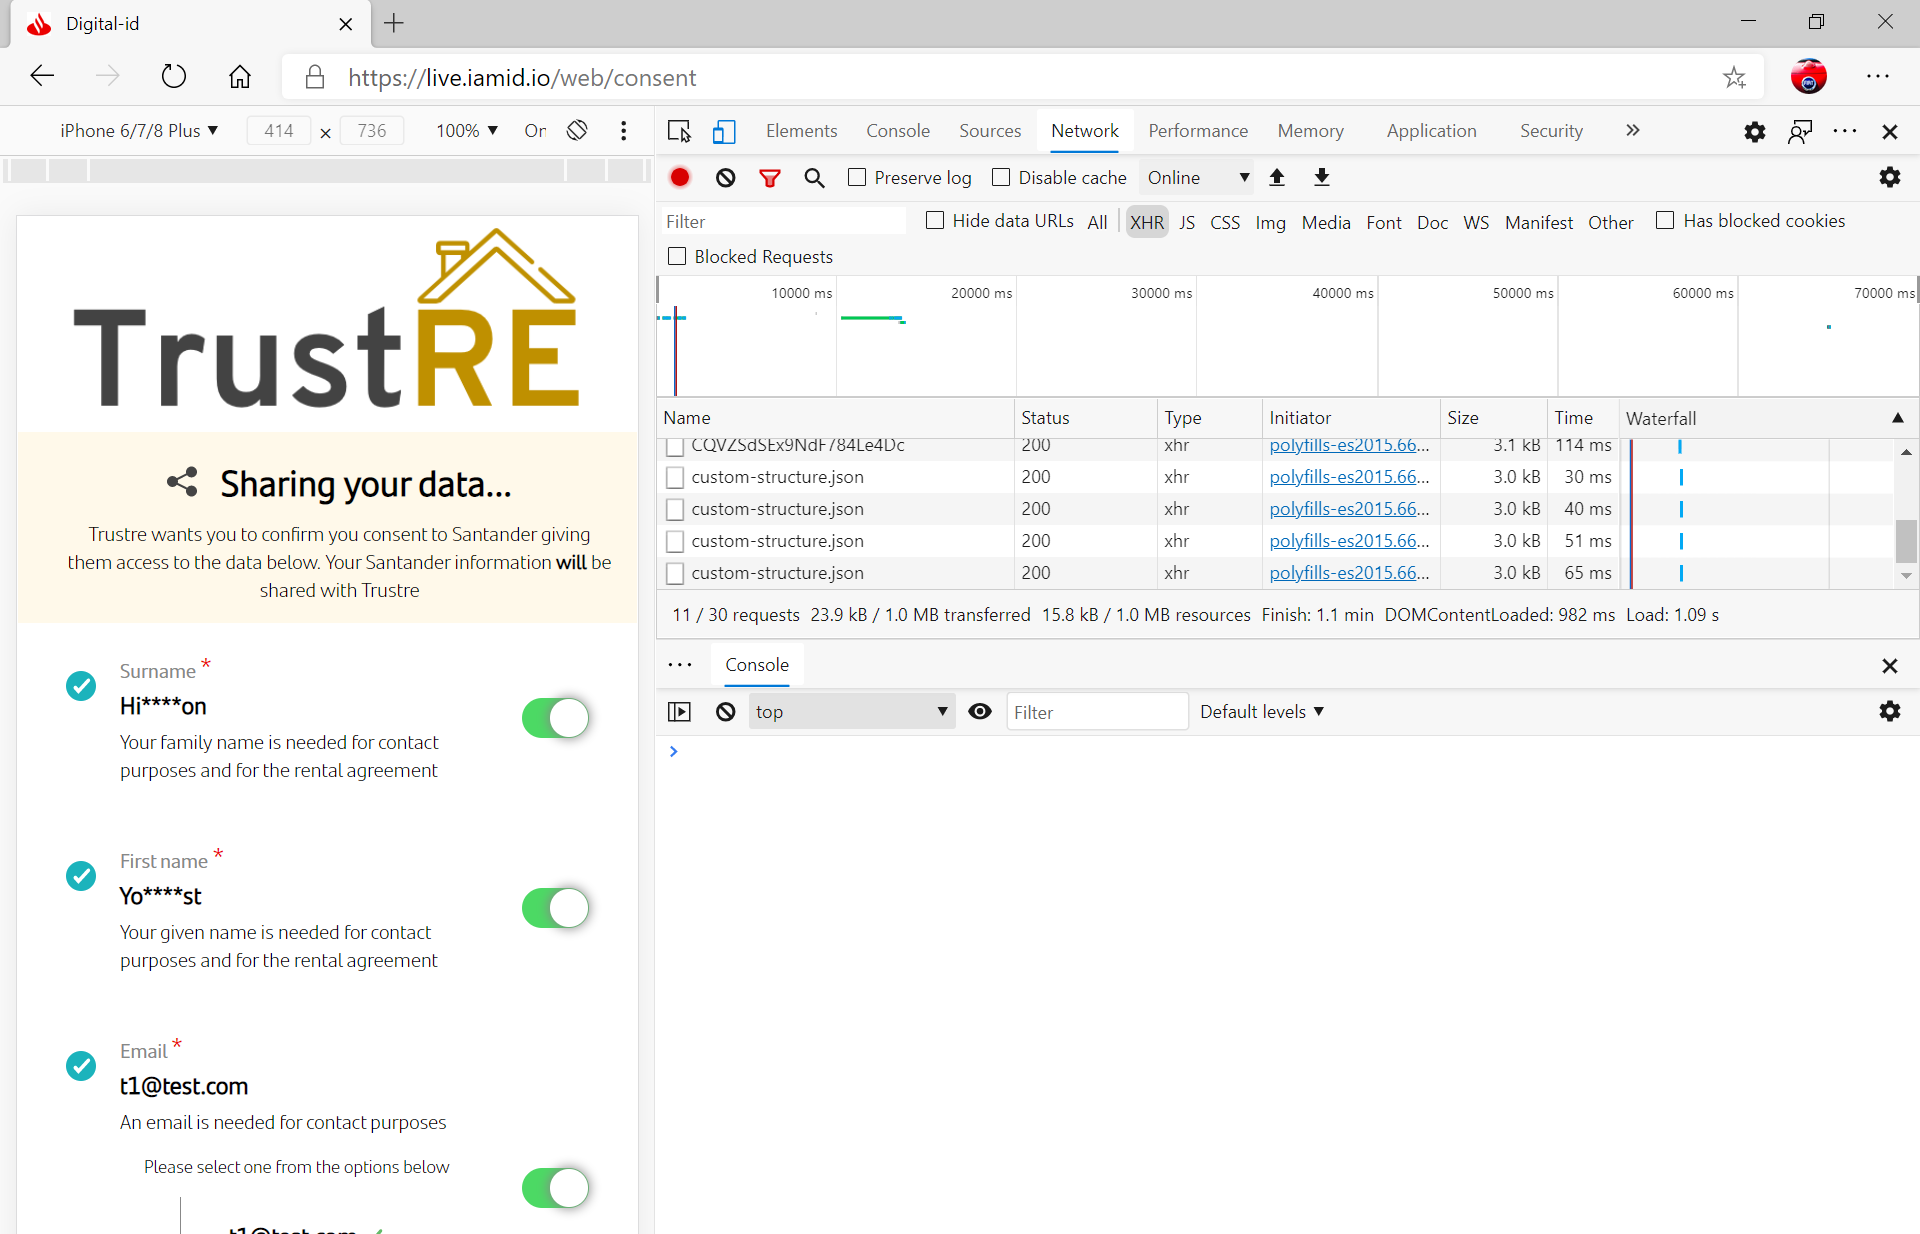Expand the Online throttling dropdown
Viewport: 1920px width, 1234px height.
(1198, 177)
